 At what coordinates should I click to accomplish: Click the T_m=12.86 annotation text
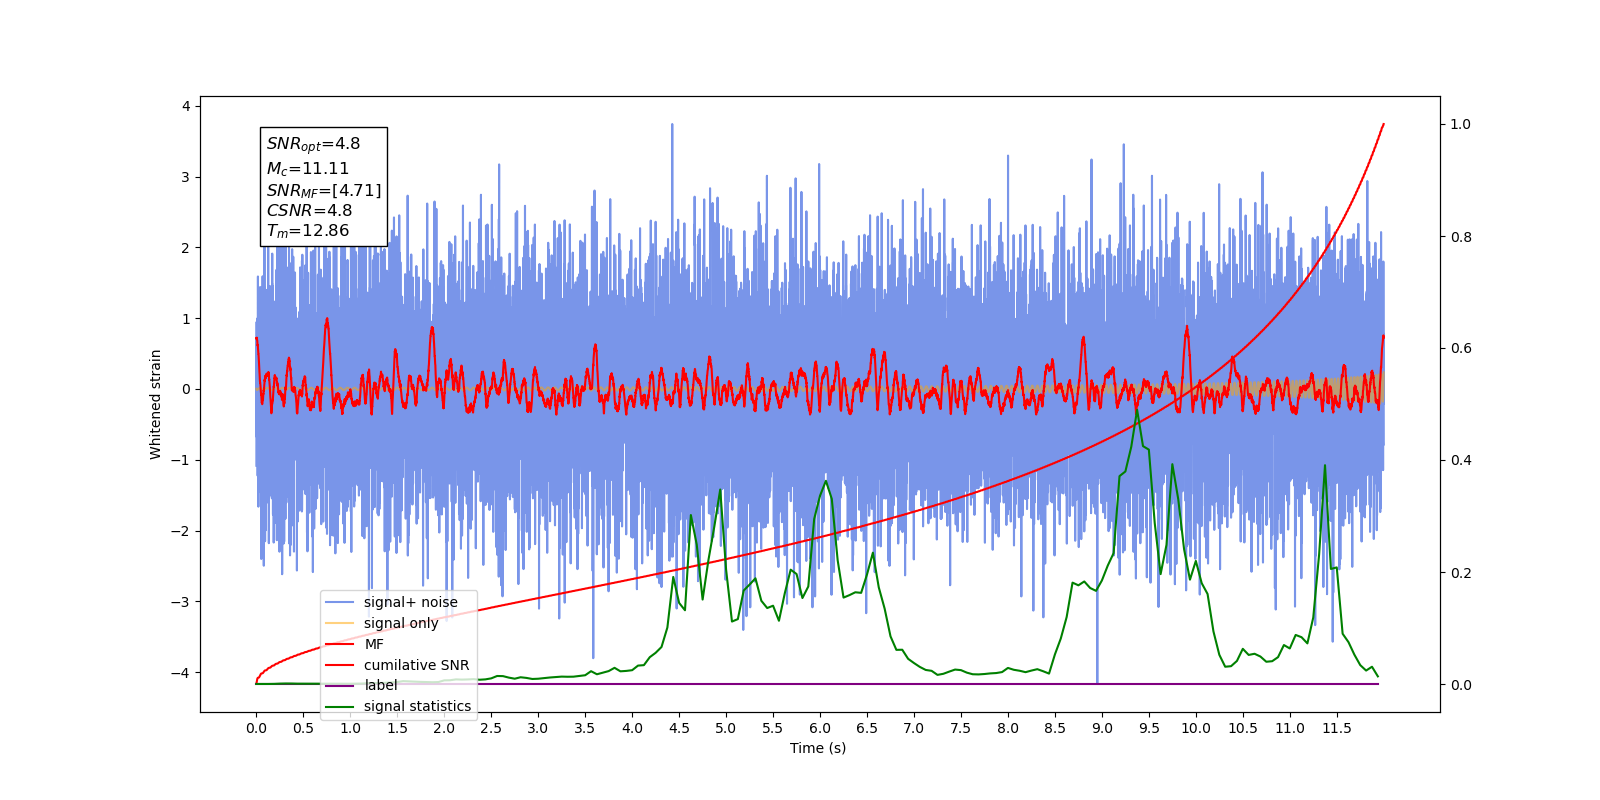[308, 231]
